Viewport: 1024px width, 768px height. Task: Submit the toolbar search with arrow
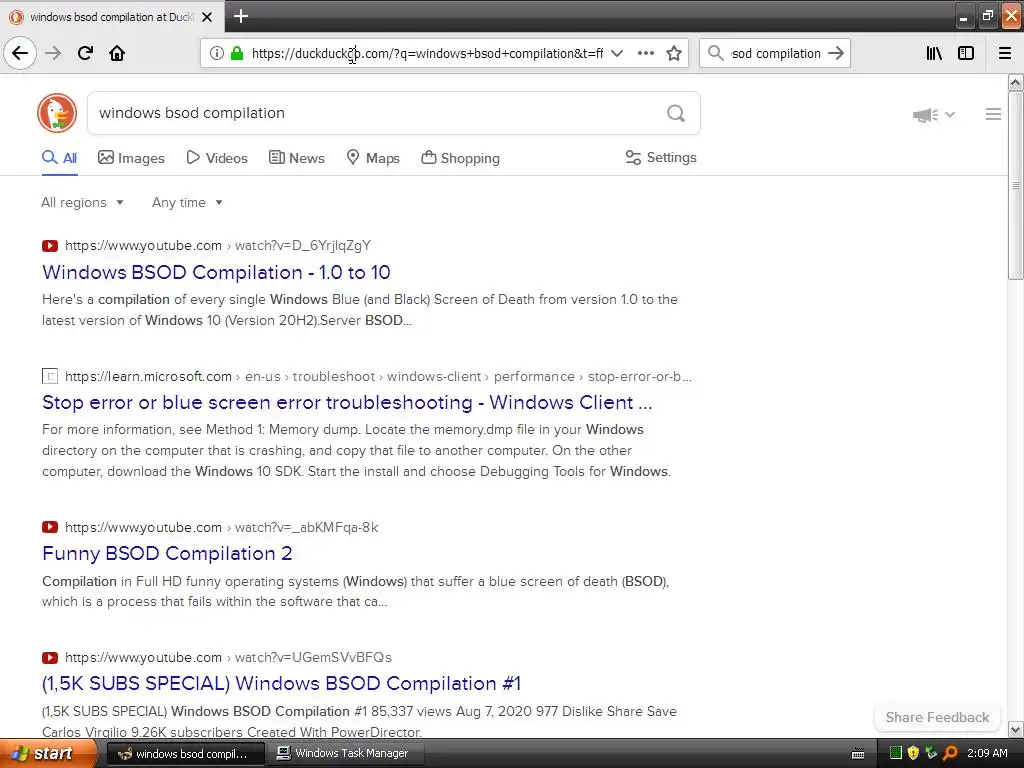pos(836,53)
